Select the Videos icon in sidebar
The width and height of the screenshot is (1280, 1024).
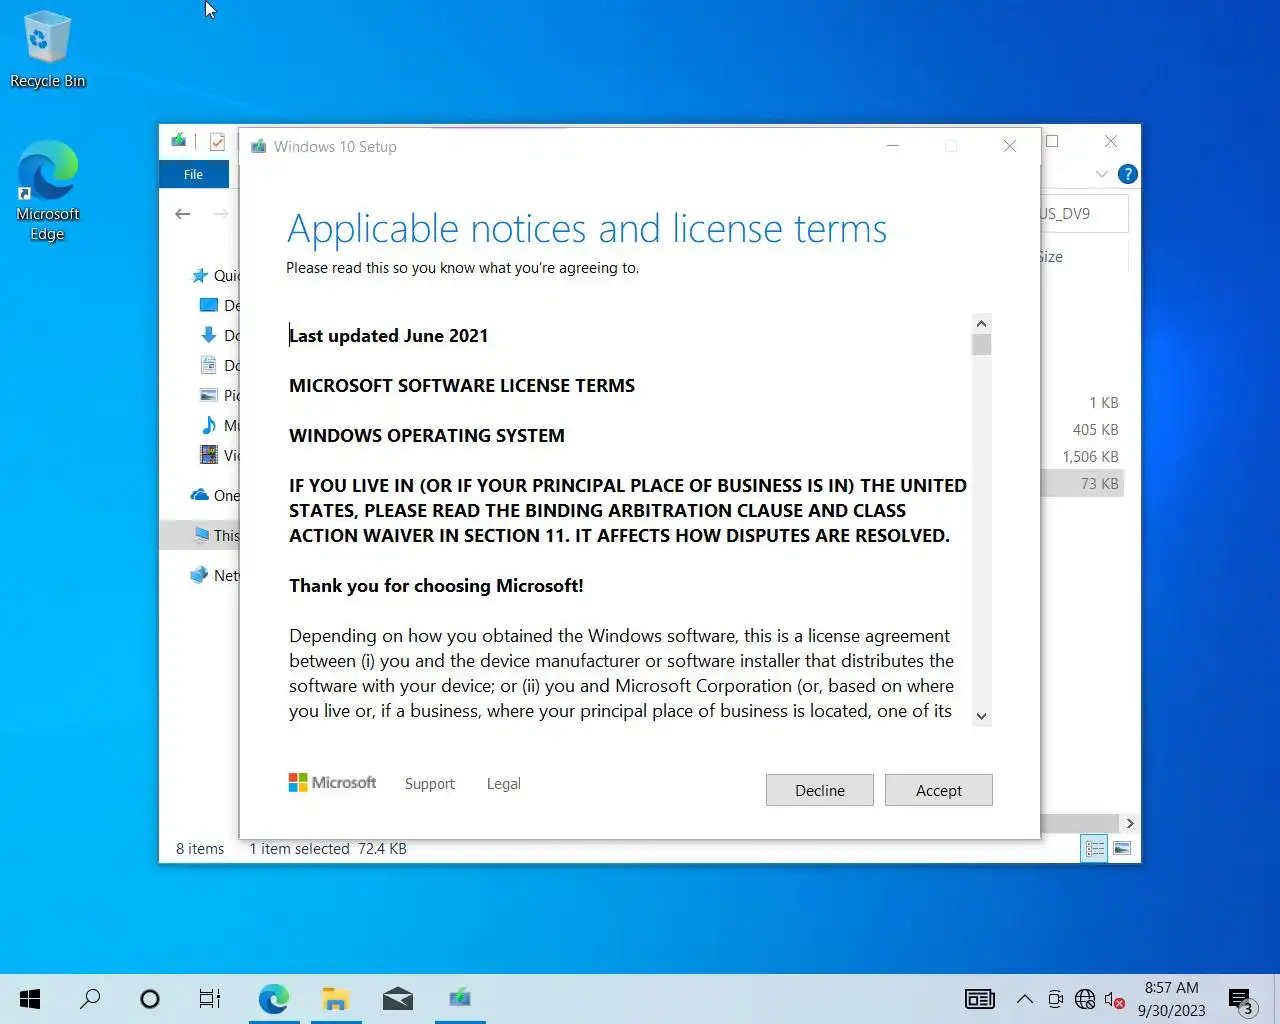pos(208,455)
